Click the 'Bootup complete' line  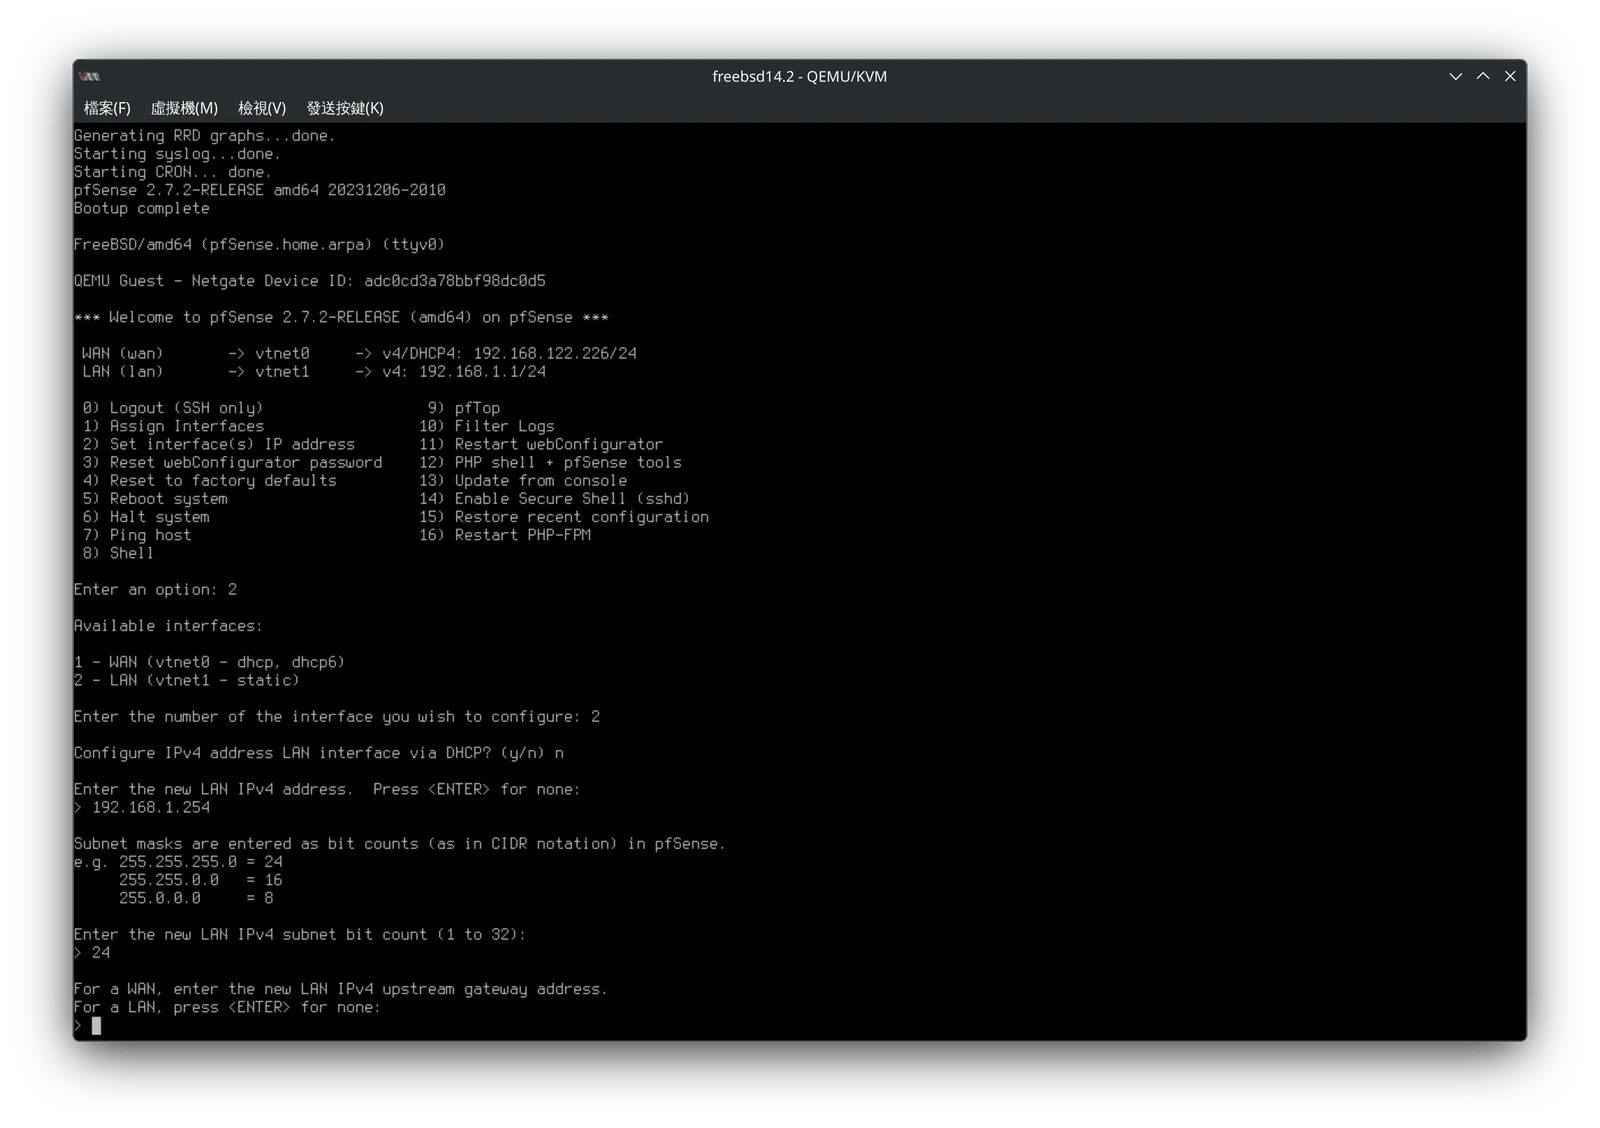[x=142, y=208]
